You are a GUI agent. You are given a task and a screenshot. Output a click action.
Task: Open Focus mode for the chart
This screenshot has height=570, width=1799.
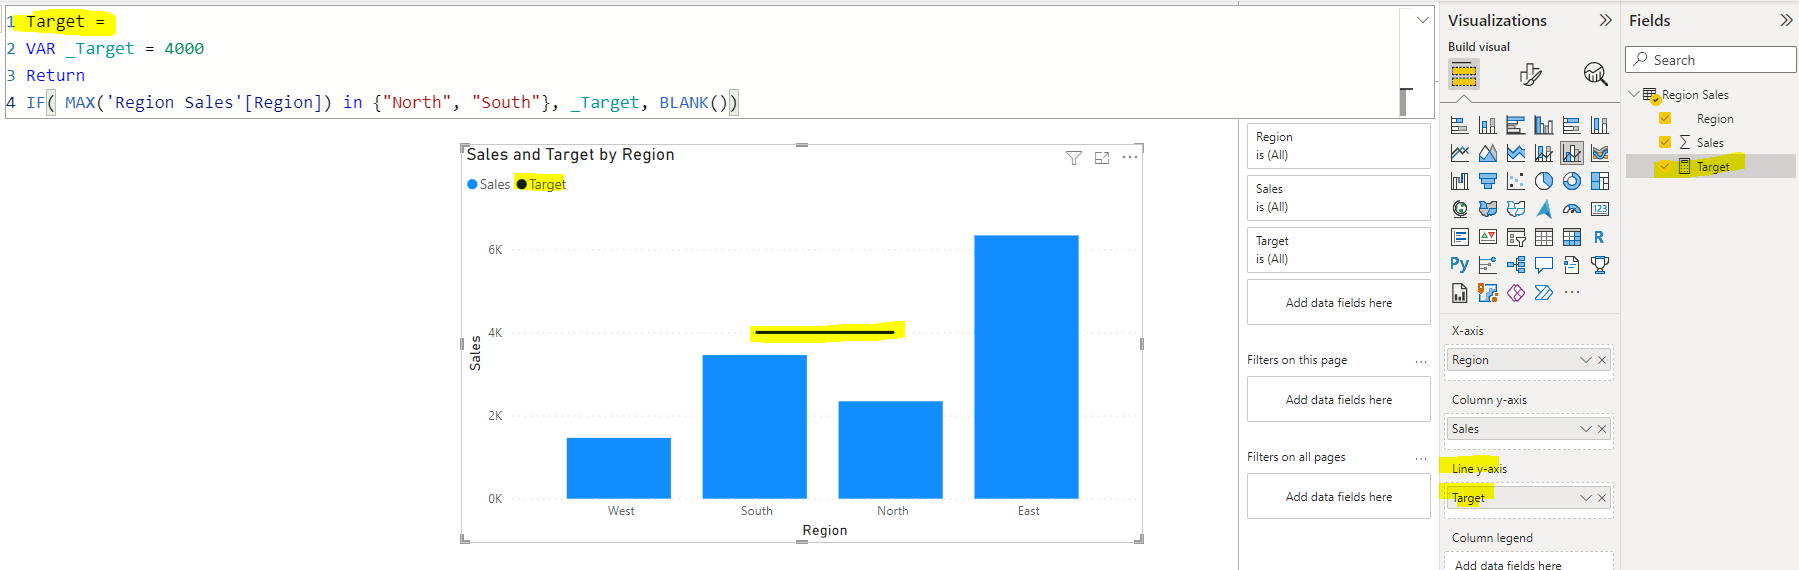1102,158
